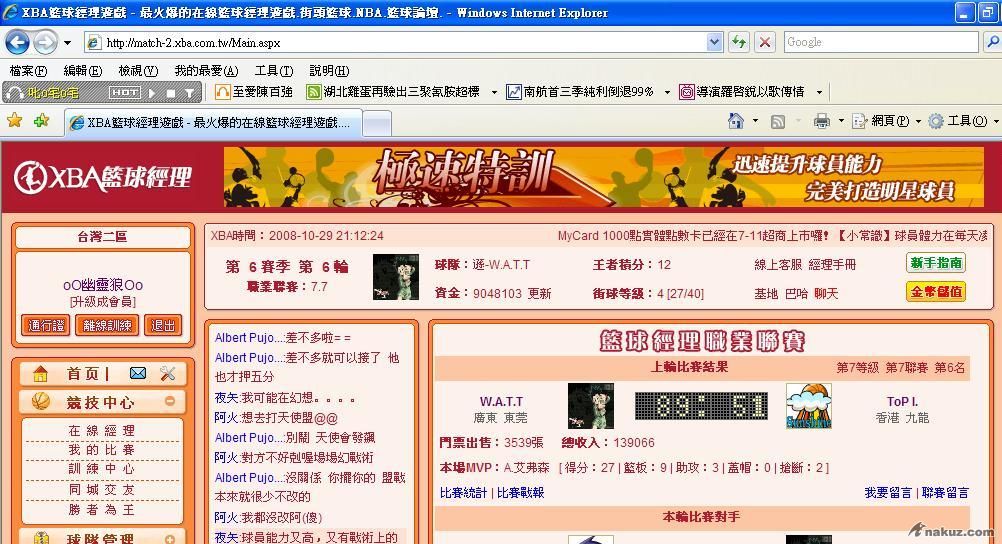
Task: Start search with the magnifier icon
Action: click(x=992, y=42)
